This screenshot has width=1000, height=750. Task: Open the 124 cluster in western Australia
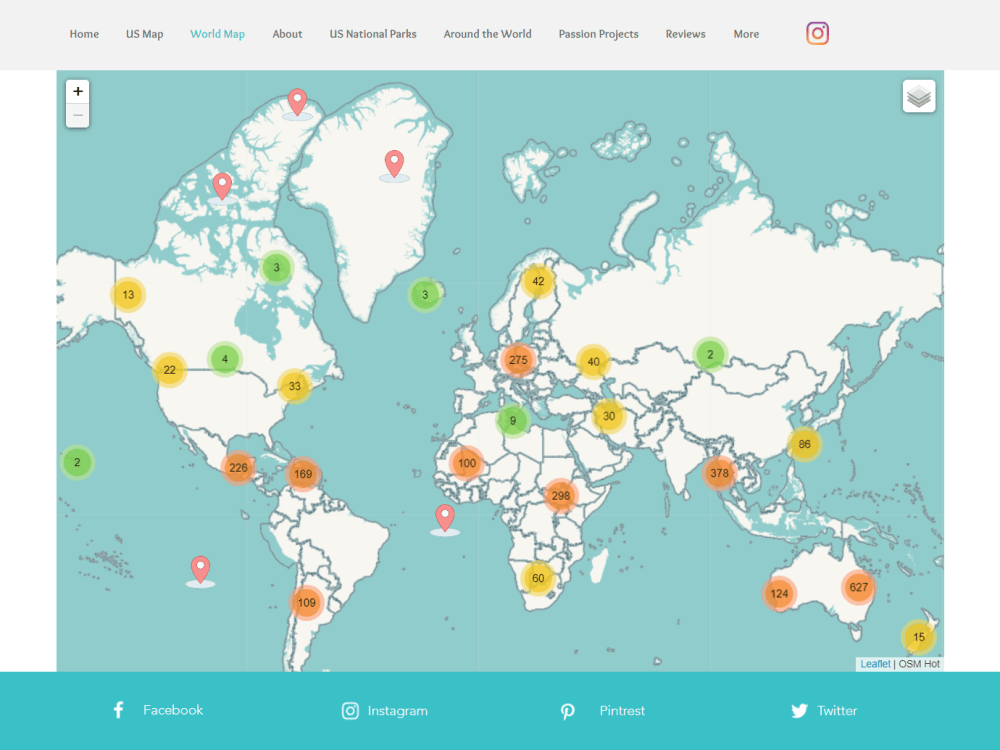tap(779, 594)
